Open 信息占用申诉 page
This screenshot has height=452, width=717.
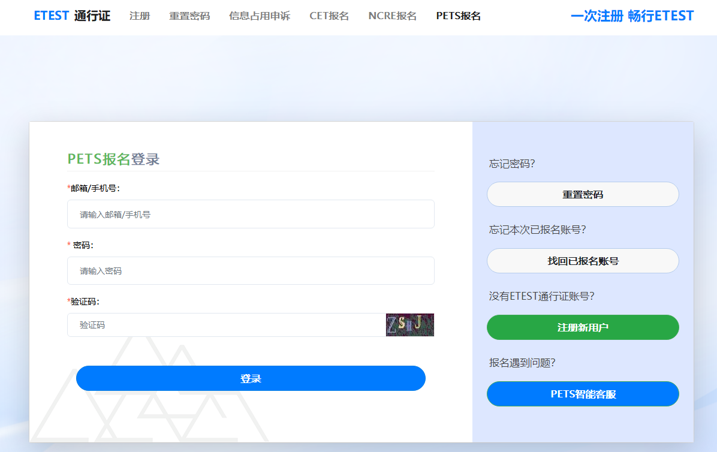pos(259,16)
